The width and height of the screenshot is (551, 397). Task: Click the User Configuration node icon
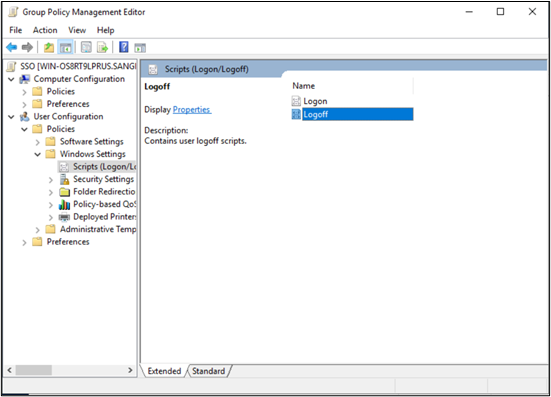point(25,117)
